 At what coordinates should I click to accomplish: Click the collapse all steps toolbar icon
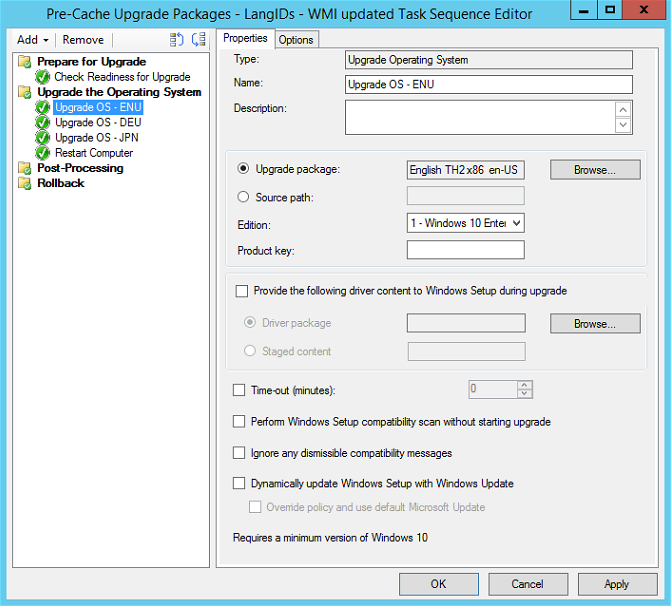[199, 39]
